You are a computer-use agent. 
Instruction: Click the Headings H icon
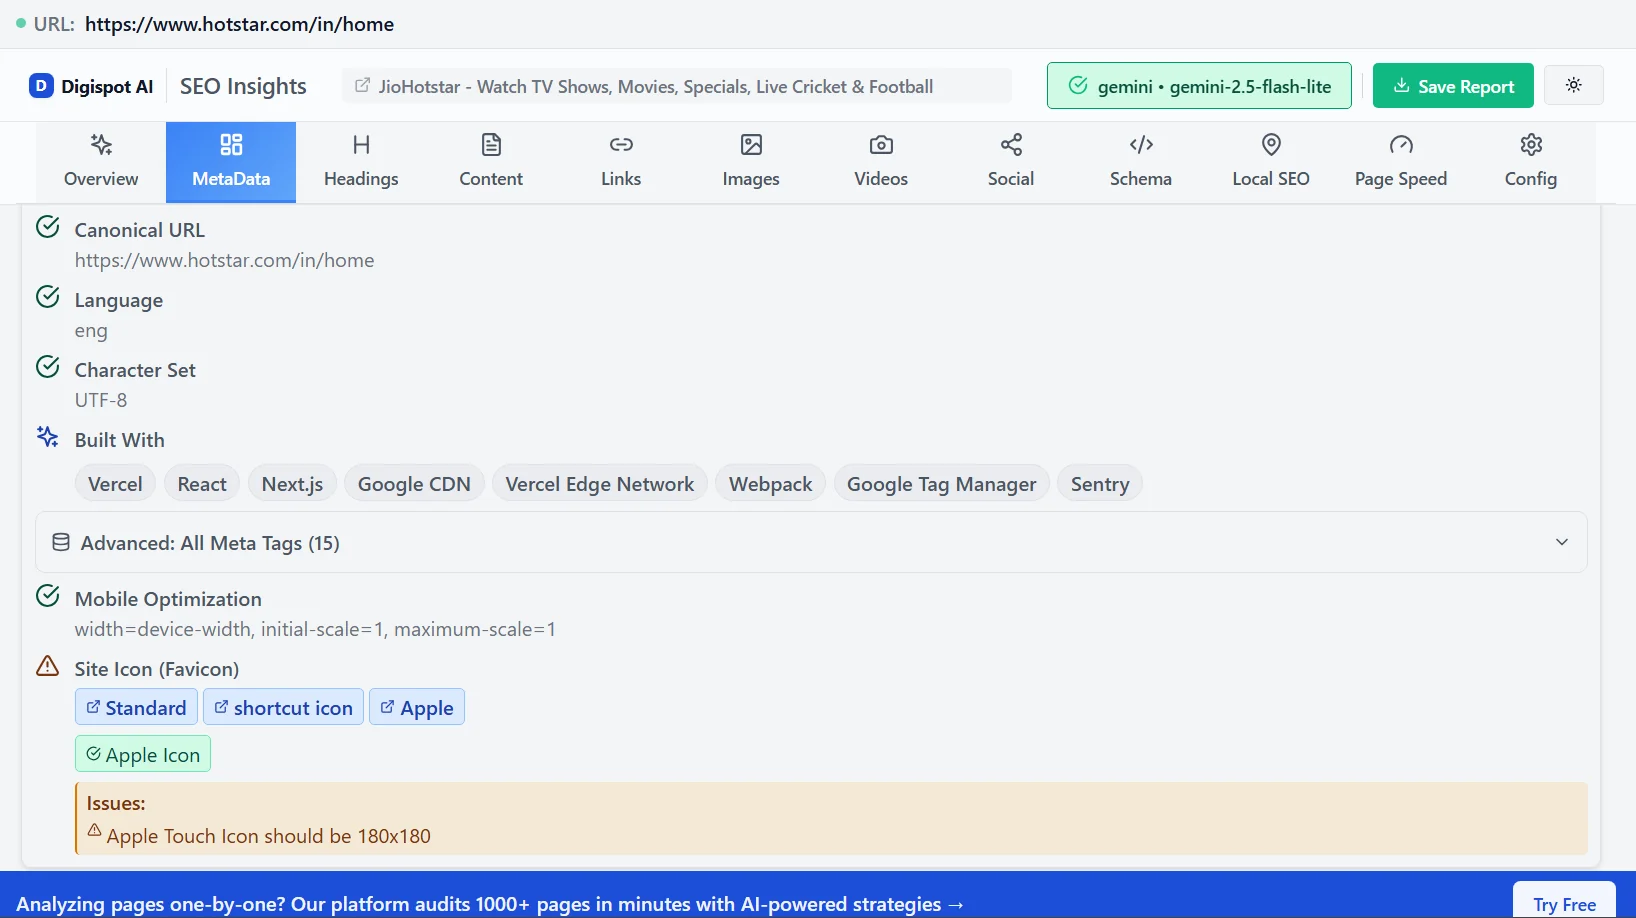(x=361, y=145)
